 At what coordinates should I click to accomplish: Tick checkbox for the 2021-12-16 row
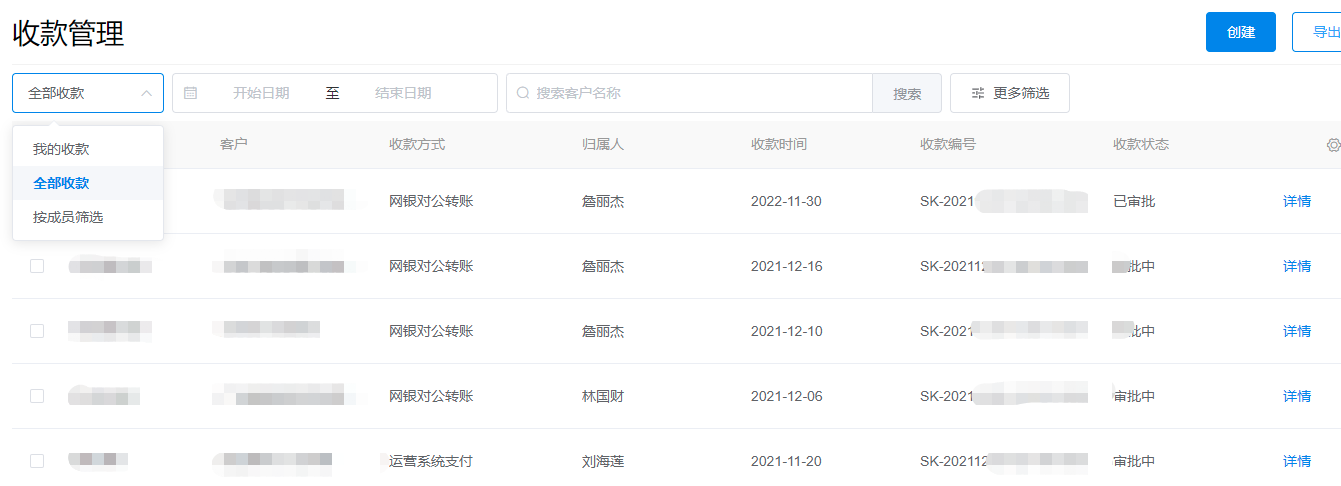point(37,266)
